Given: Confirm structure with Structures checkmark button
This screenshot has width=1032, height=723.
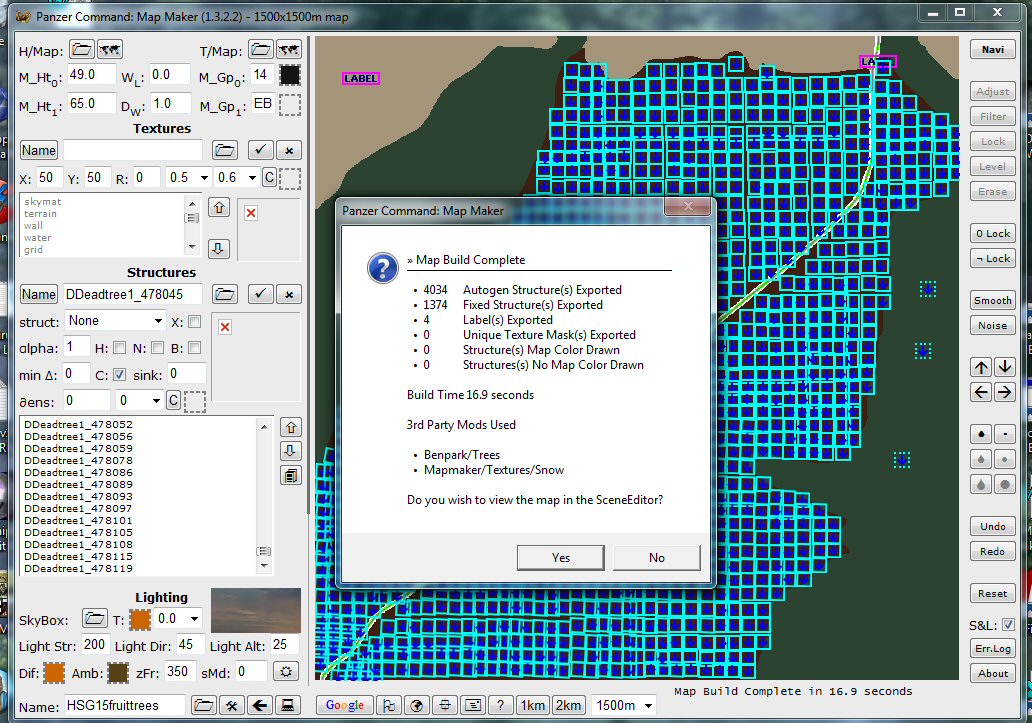Looking at the screenshot, I should [x=261, y=294].
